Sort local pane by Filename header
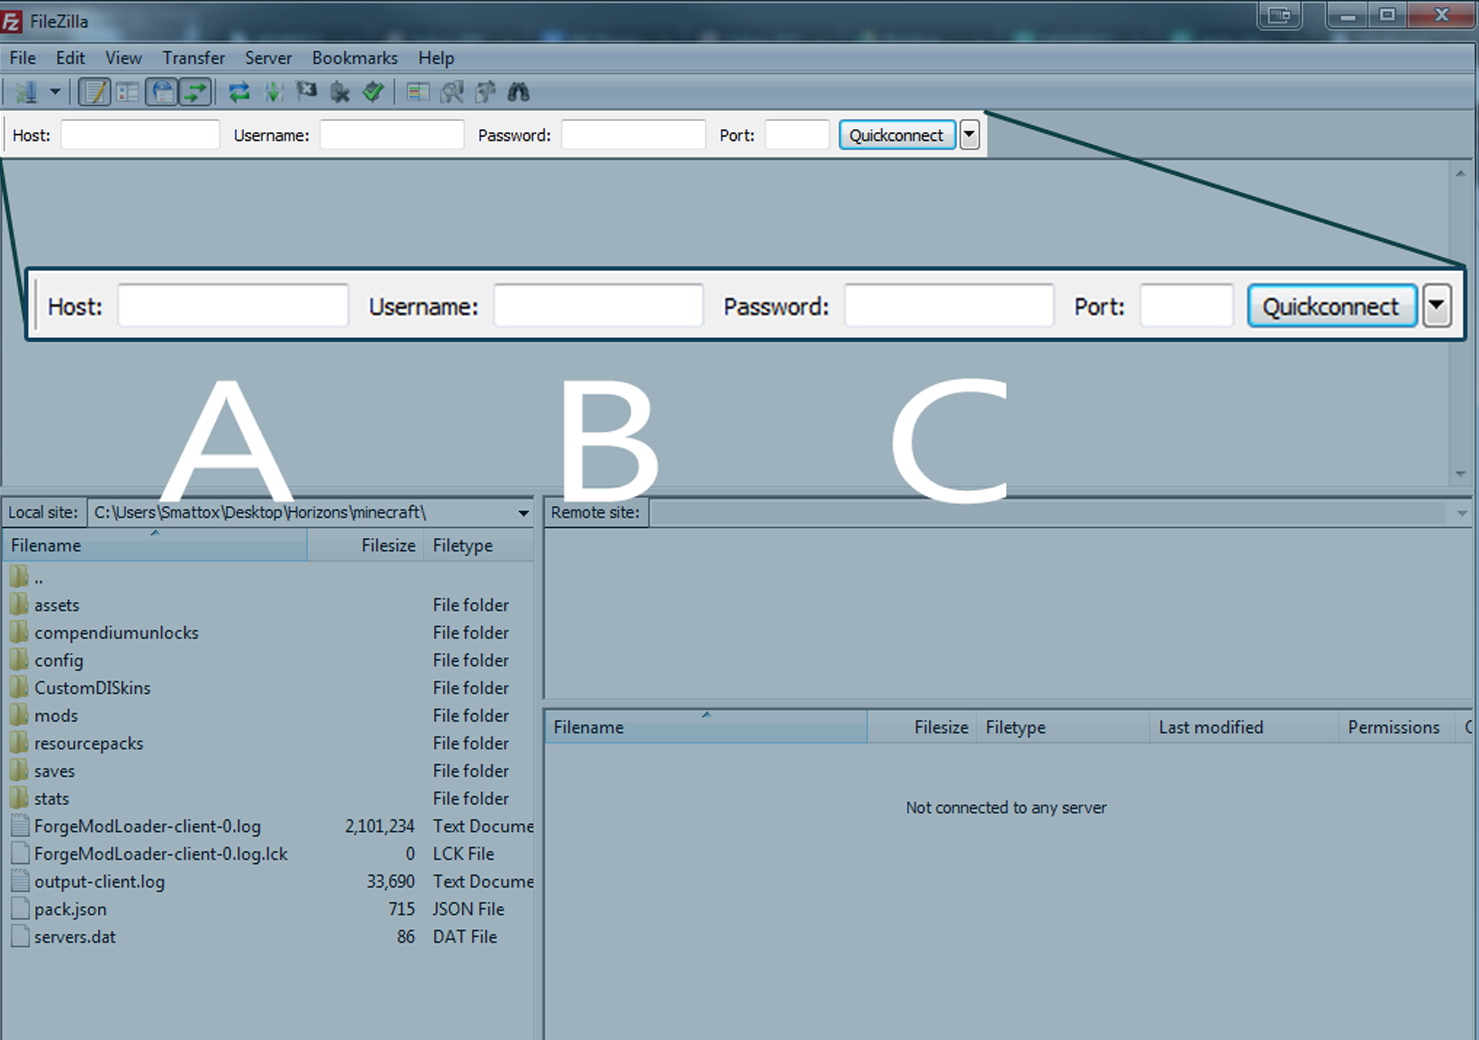The height and width of the screenshot is (1040, 1479). click(x=155, y=546)
